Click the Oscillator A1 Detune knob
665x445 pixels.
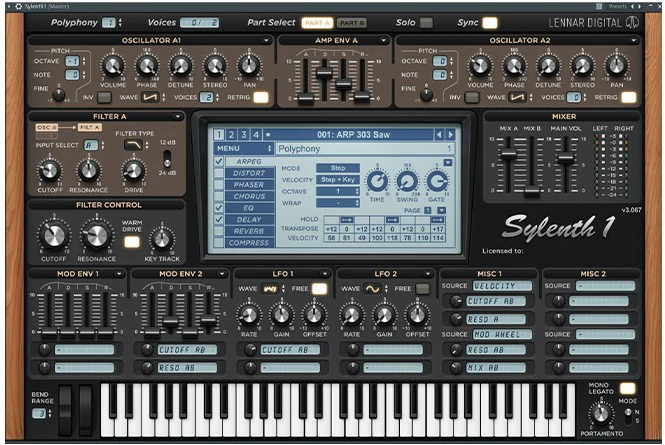tap(180, 66)
